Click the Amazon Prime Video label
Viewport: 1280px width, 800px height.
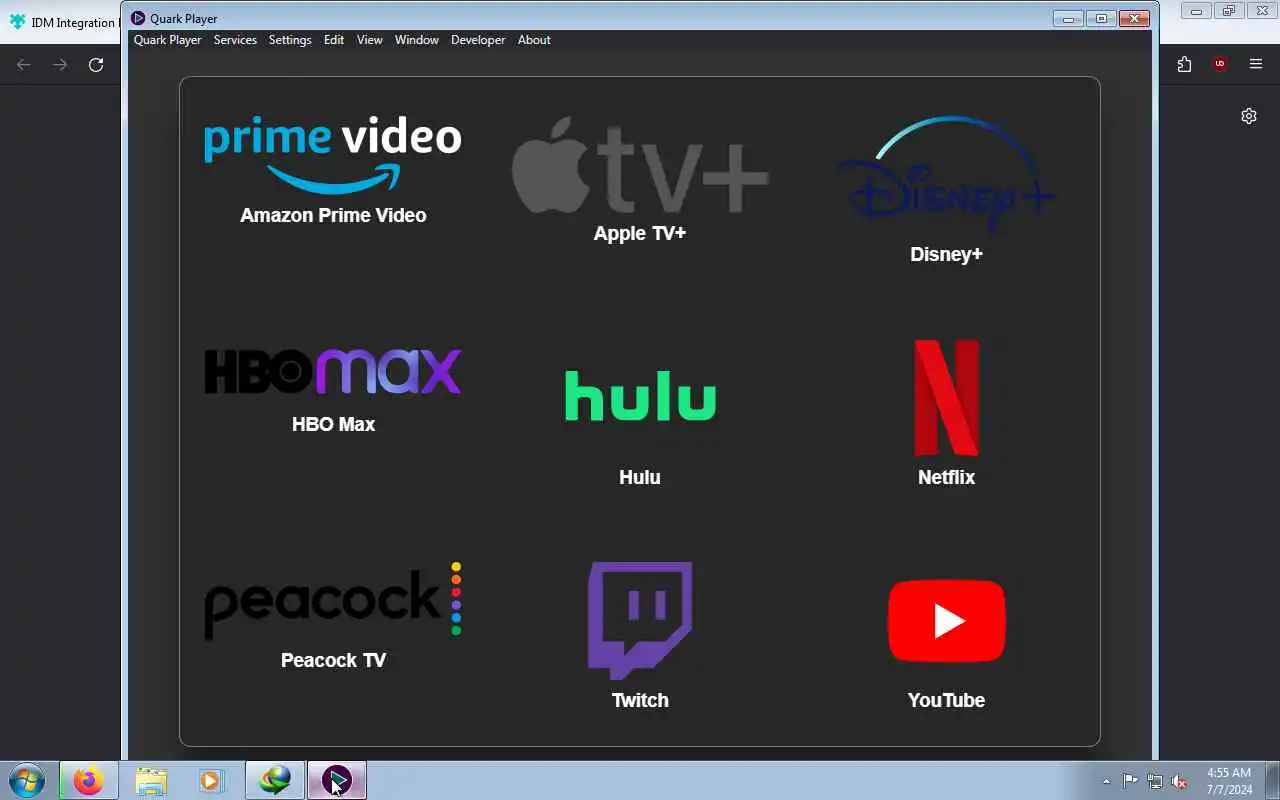(333, 215)
